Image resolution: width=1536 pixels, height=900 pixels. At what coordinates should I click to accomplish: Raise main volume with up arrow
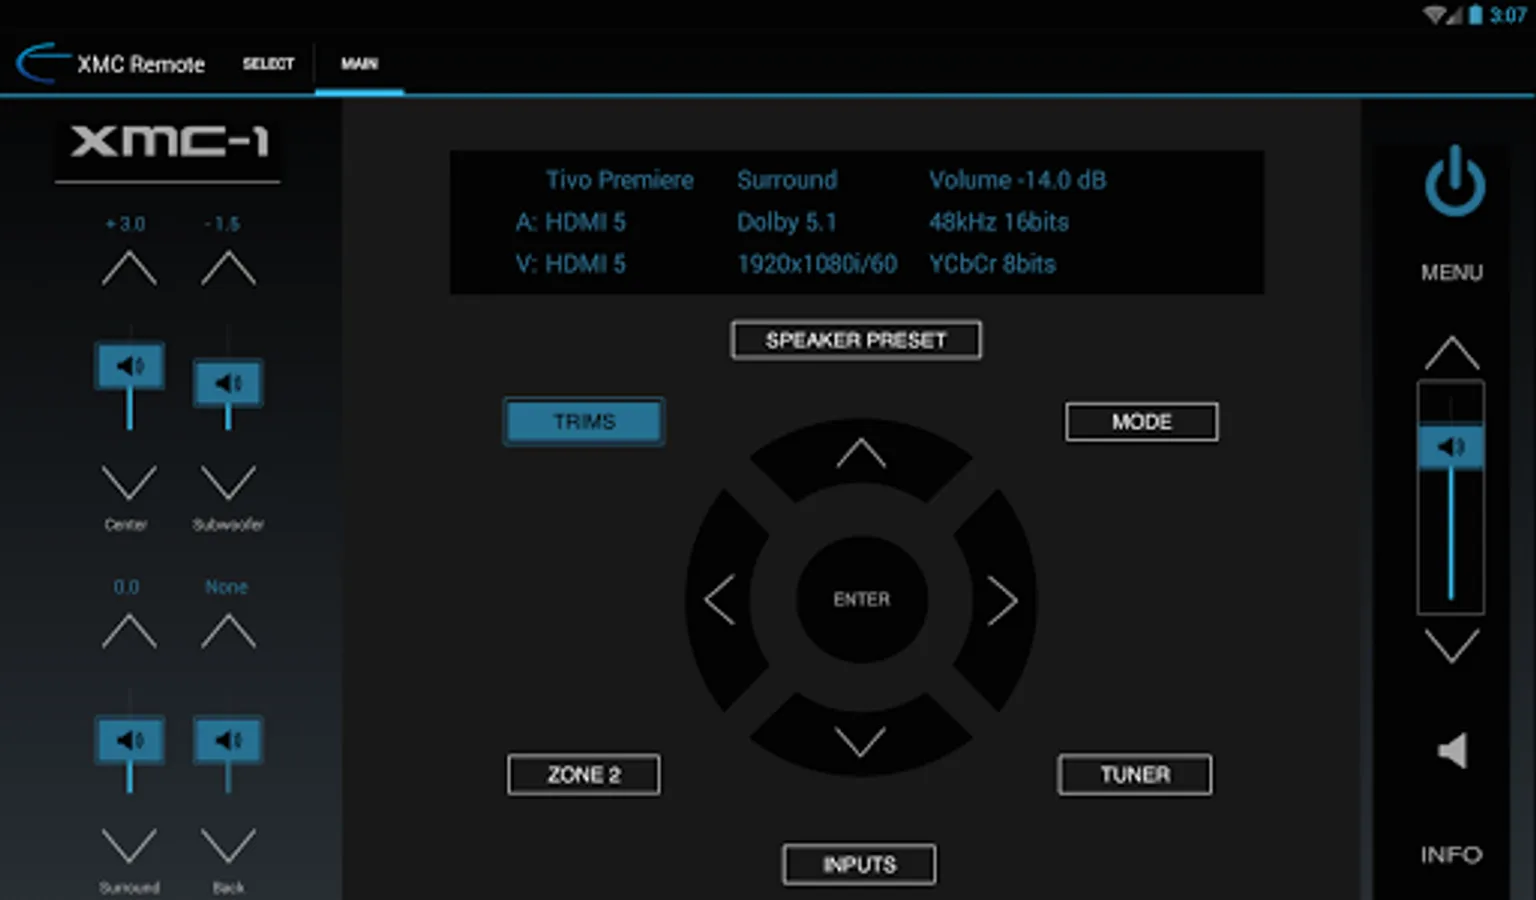[1451, 353]
